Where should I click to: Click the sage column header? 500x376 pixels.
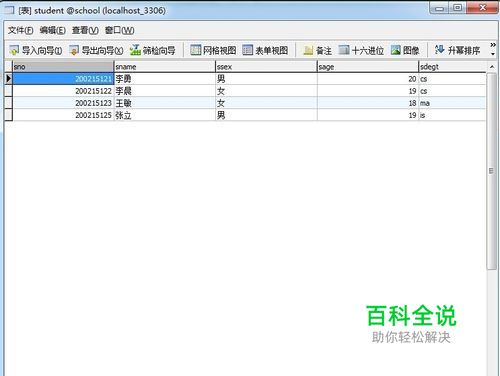[x=368, y=67]
